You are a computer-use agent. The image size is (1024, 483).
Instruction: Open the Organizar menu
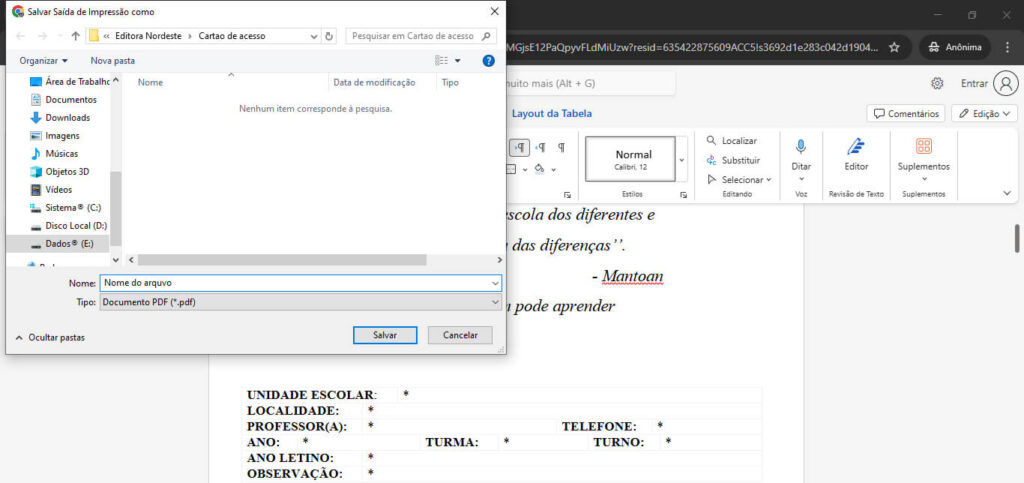43,61
